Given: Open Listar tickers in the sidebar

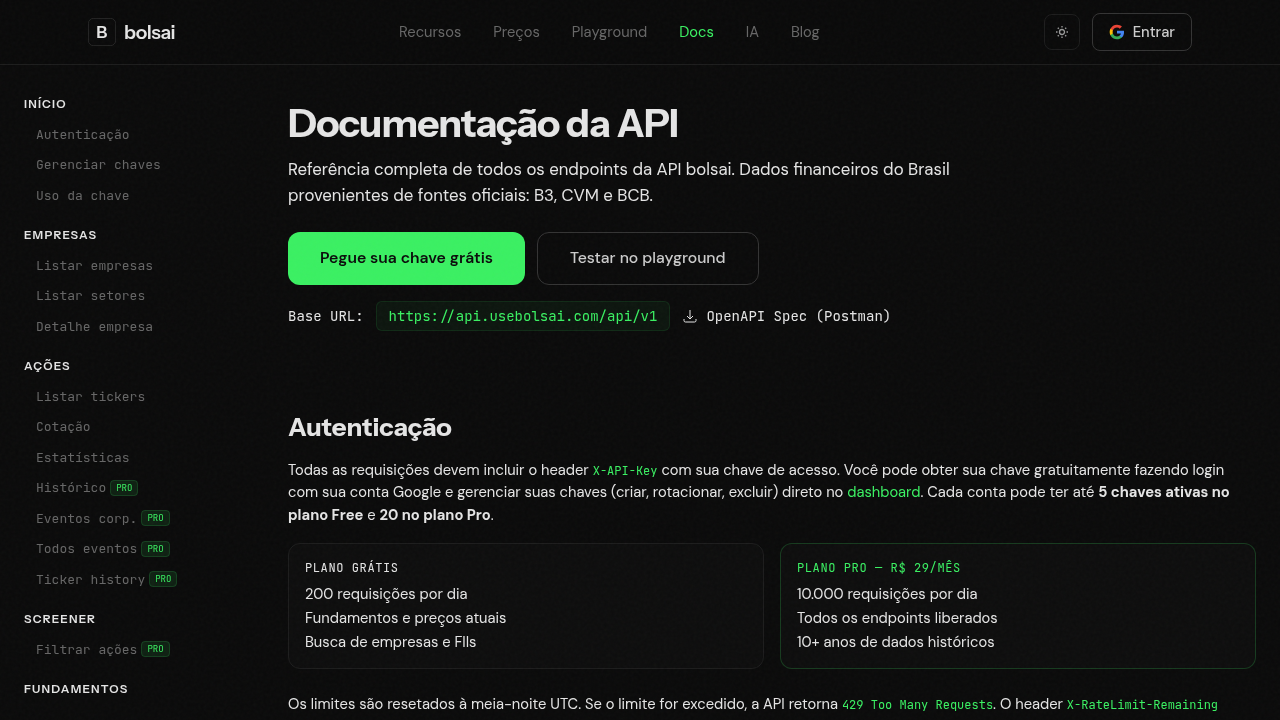Looking at the screenshot, I should click(x=91, y=397).
